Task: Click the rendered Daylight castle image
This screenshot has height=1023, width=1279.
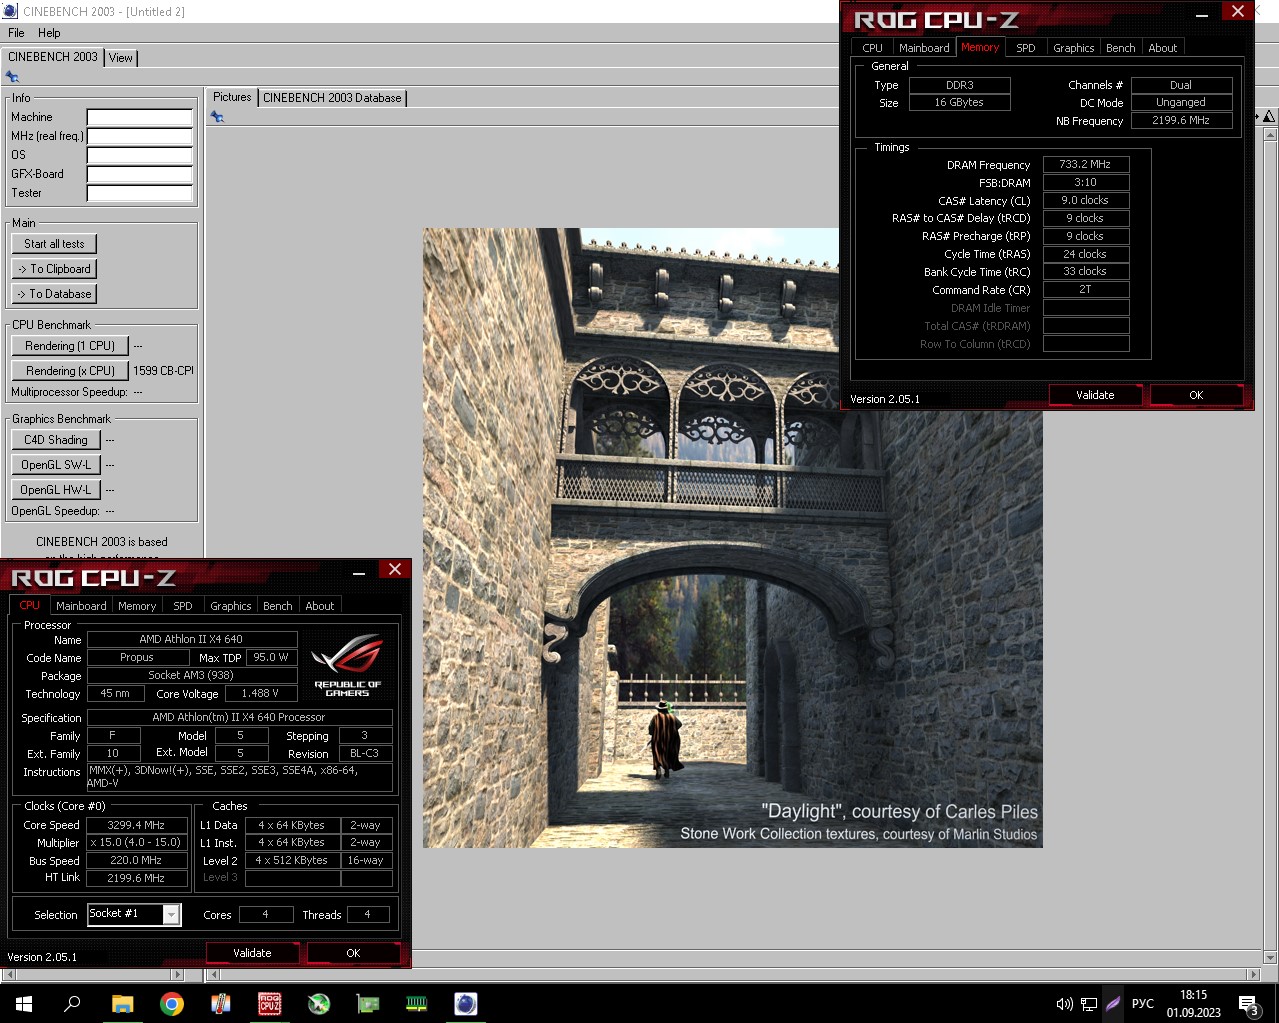Action: tap(732, 538)
